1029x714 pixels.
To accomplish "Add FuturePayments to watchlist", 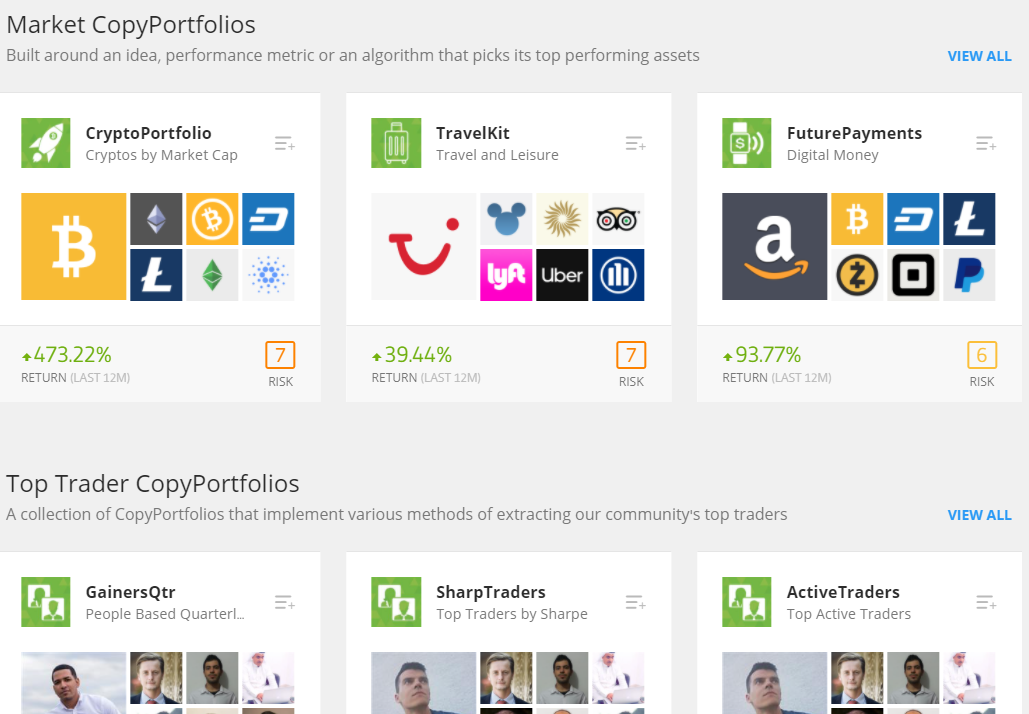I will coord(986,144).
